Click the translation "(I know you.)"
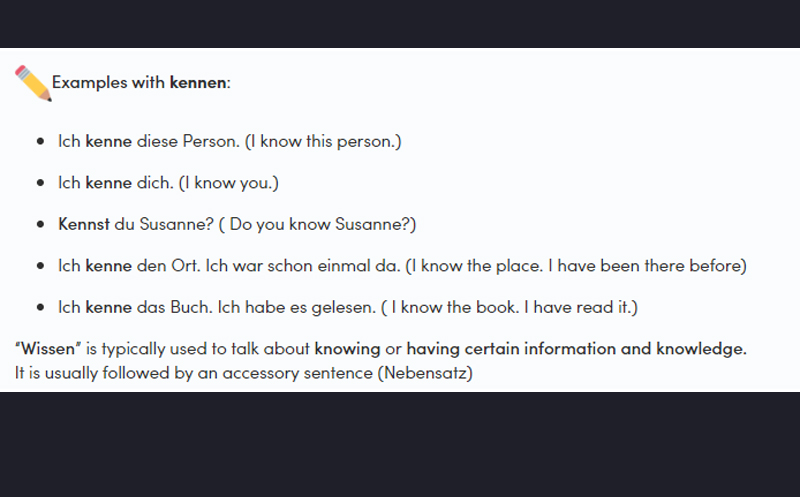Screen dimensions: 800x497 click(x=228, y=183)
